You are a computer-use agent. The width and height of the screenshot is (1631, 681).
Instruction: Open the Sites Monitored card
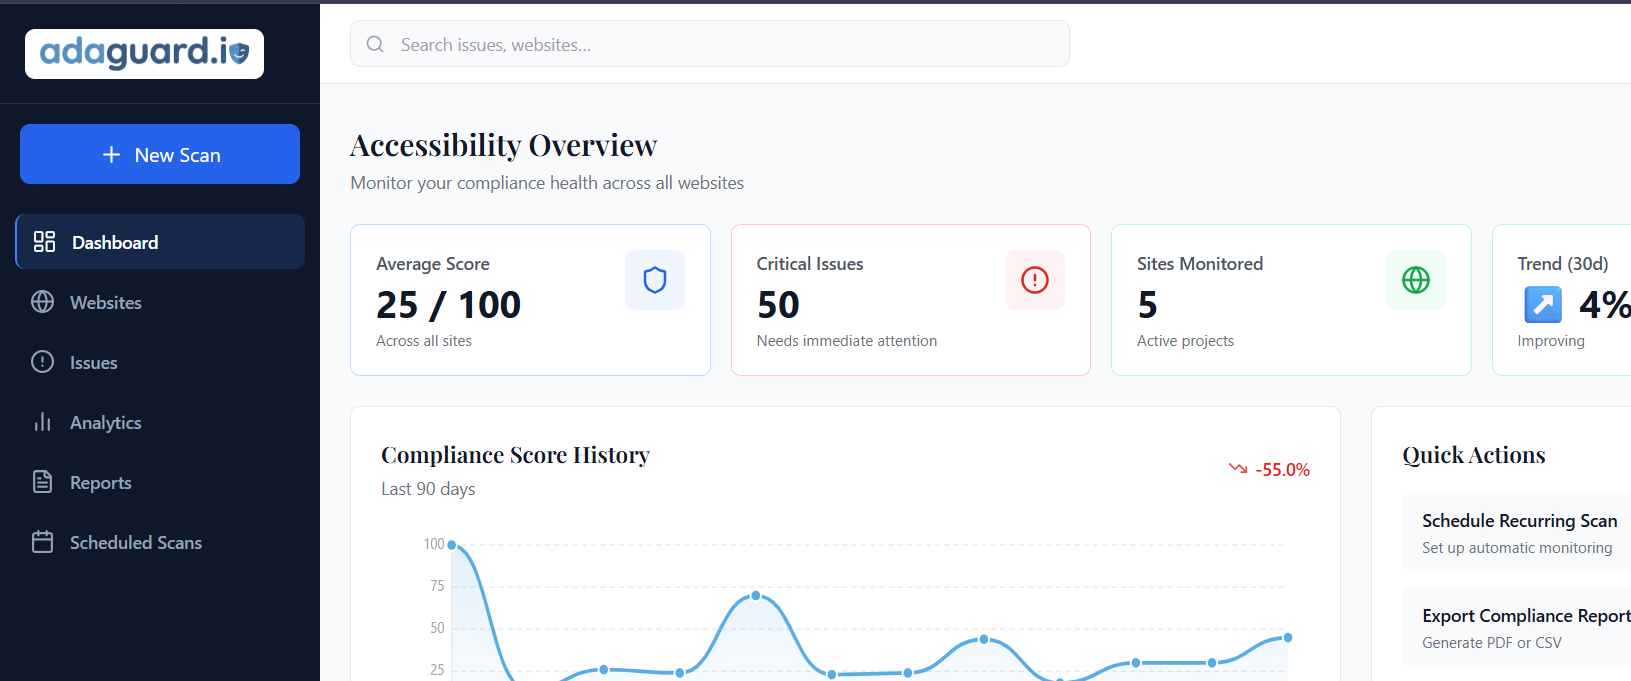coord(1291,300)
